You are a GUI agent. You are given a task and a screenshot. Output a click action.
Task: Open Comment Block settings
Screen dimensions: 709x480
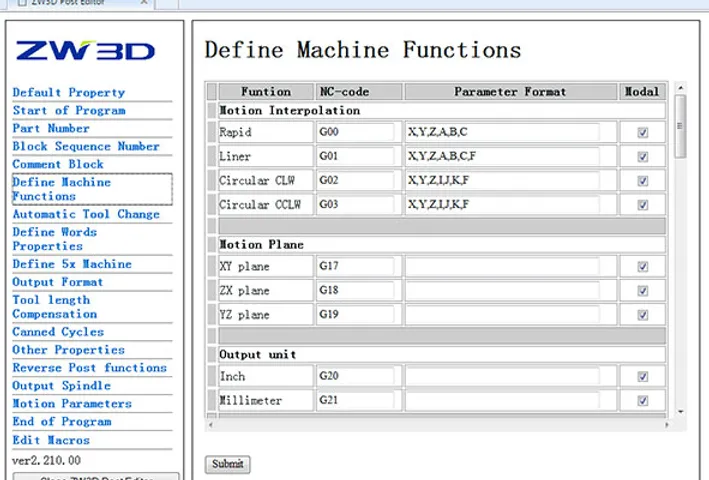coord(58,164)
